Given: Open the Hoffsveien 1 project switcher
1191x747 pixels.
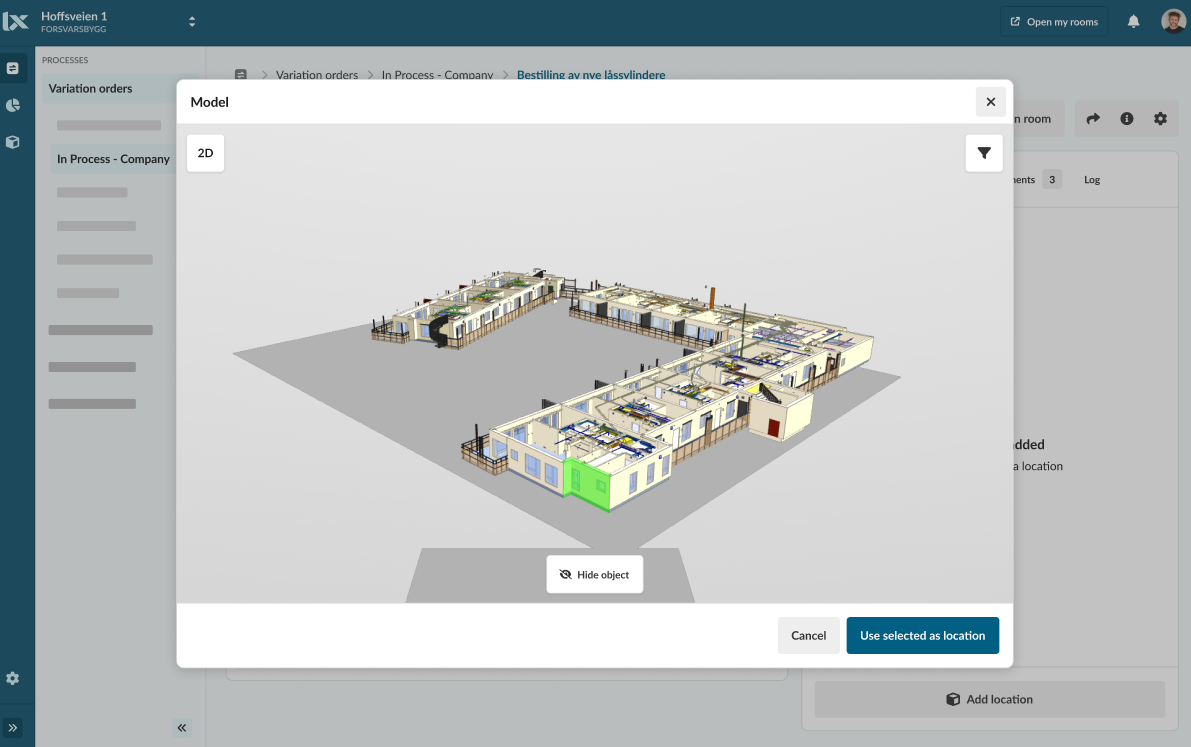Looking at the screenshot, I should pyautogui.click(x=192, y=22).
